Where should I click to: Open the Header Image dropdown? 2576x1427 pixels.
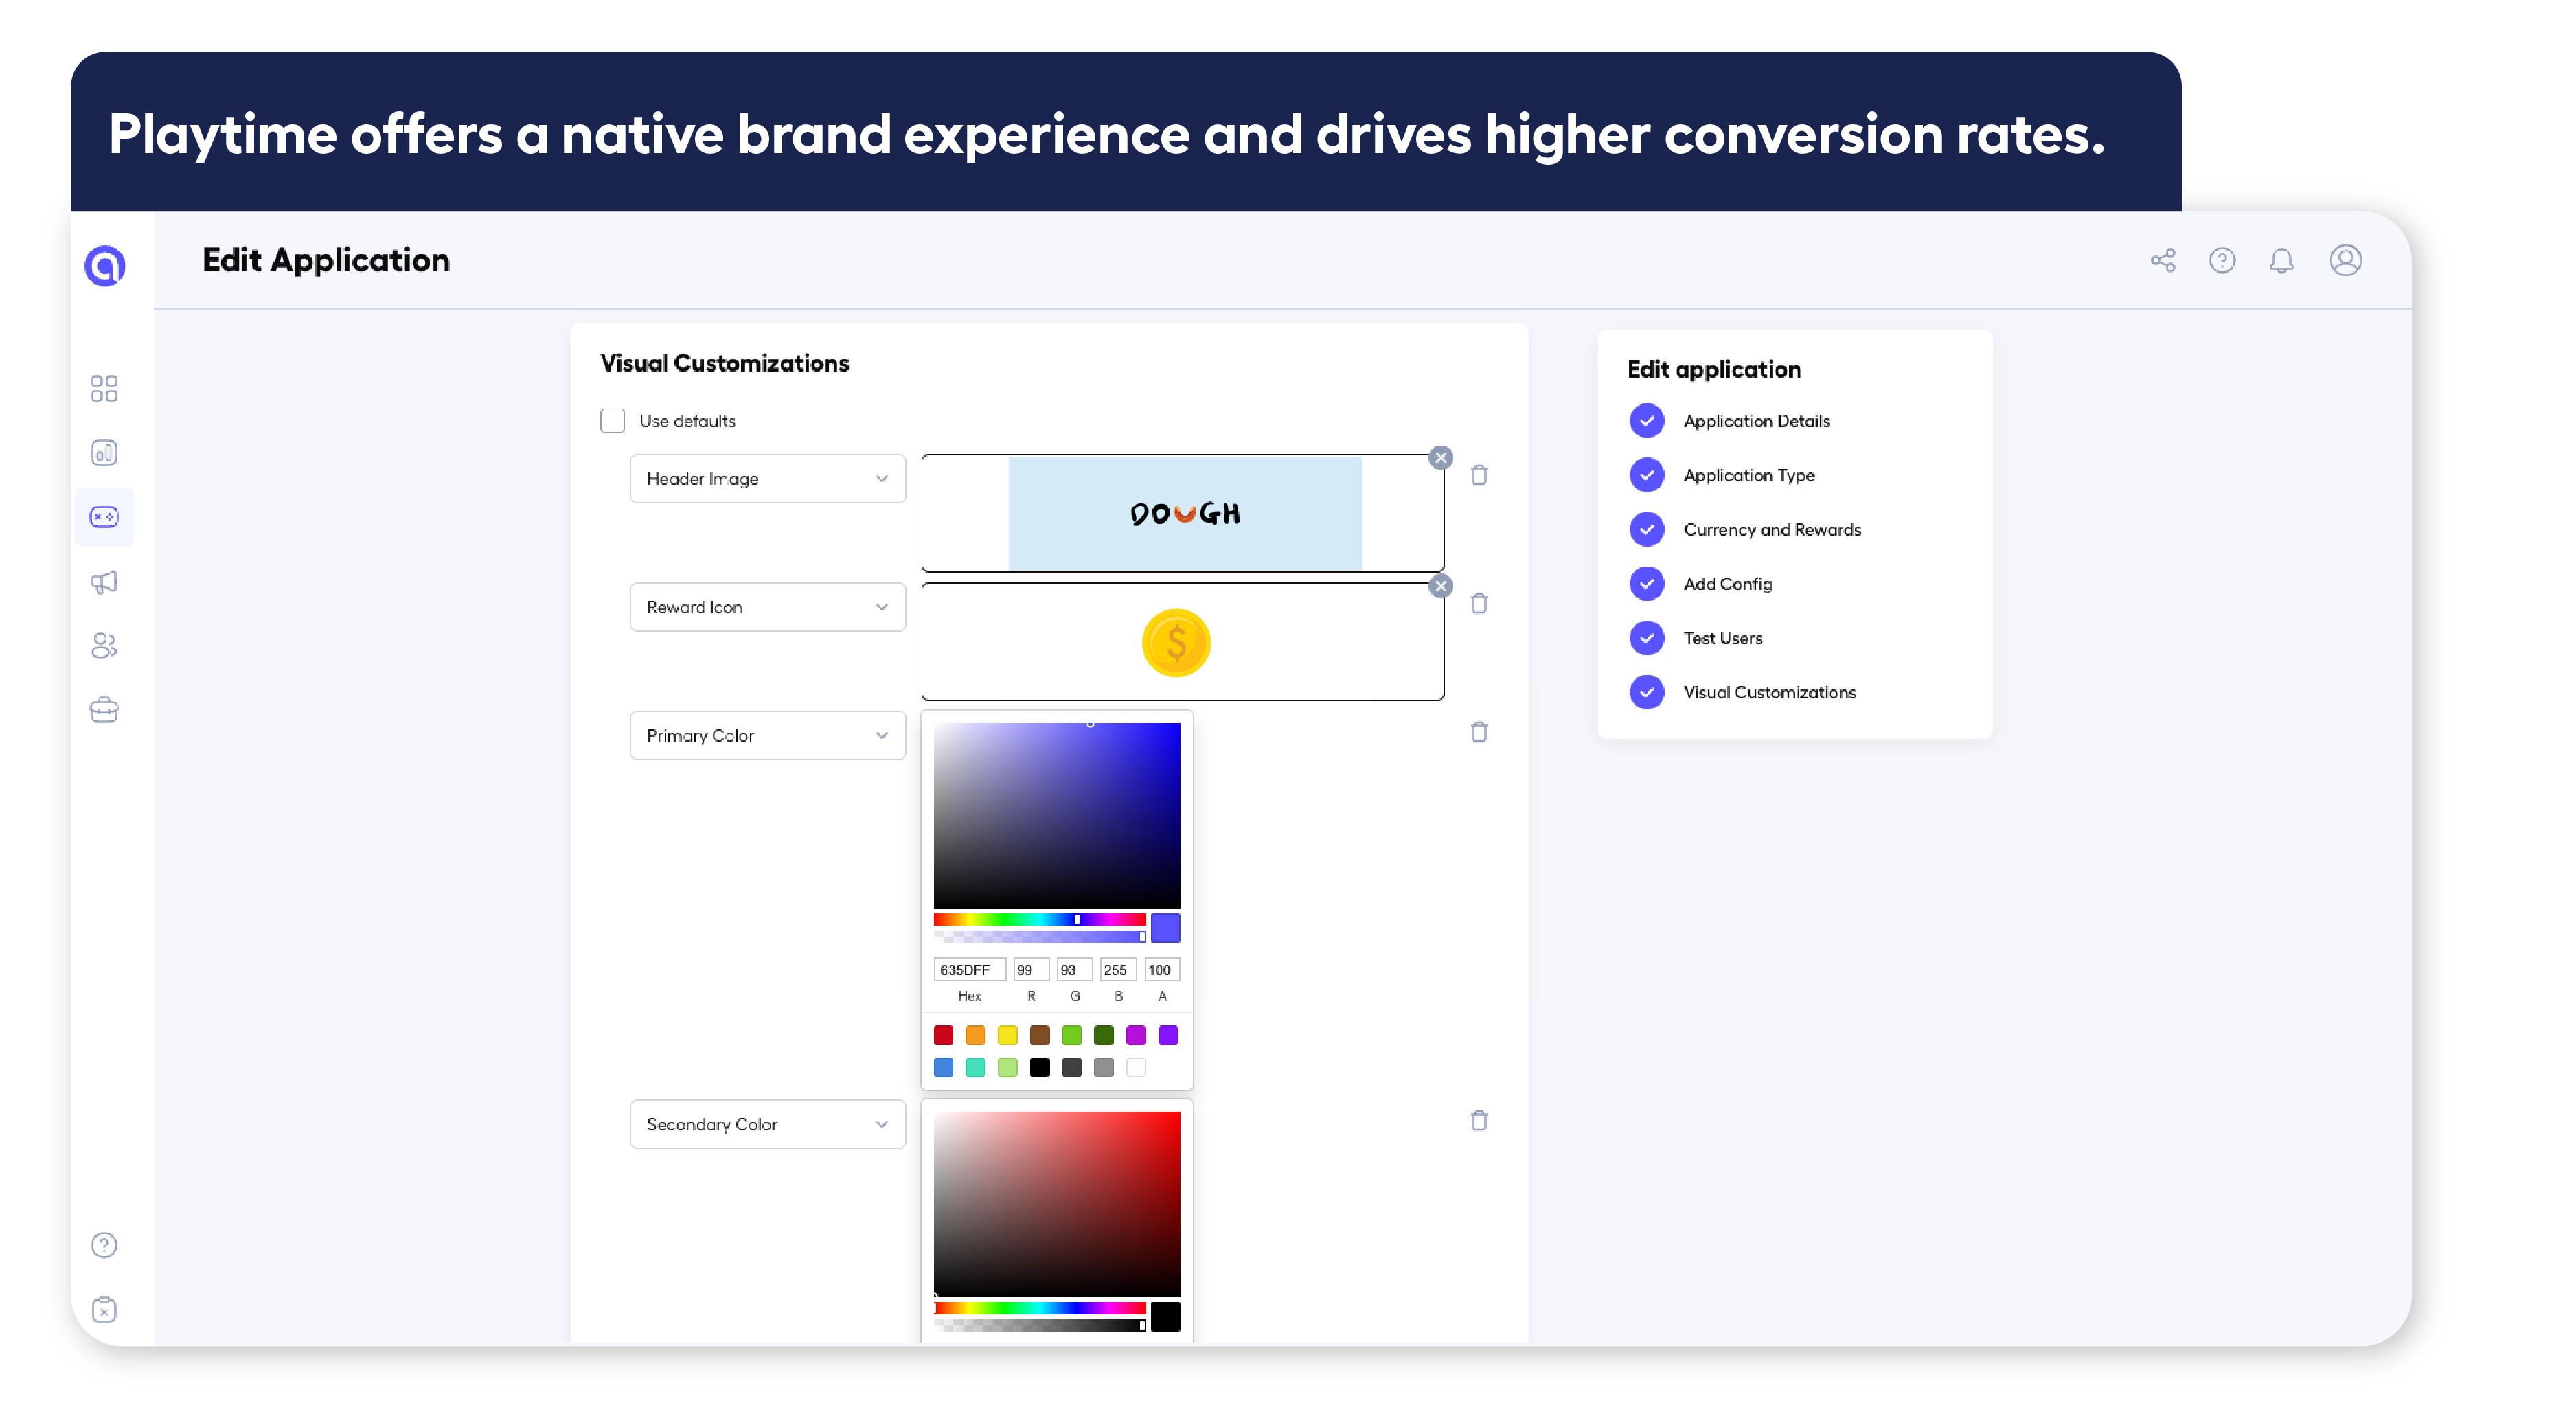tap(767, 478)
